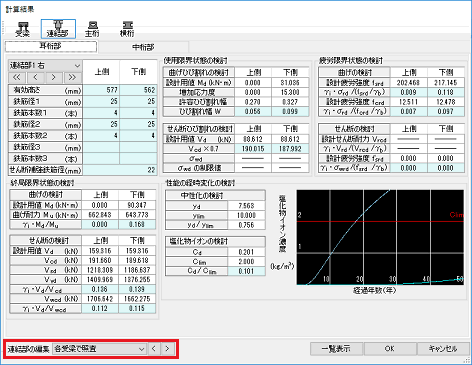Viewport: 472px width, 365px height.
Task: Open the 連結部1 右 dropdown
Action: [x=45, y=66]
